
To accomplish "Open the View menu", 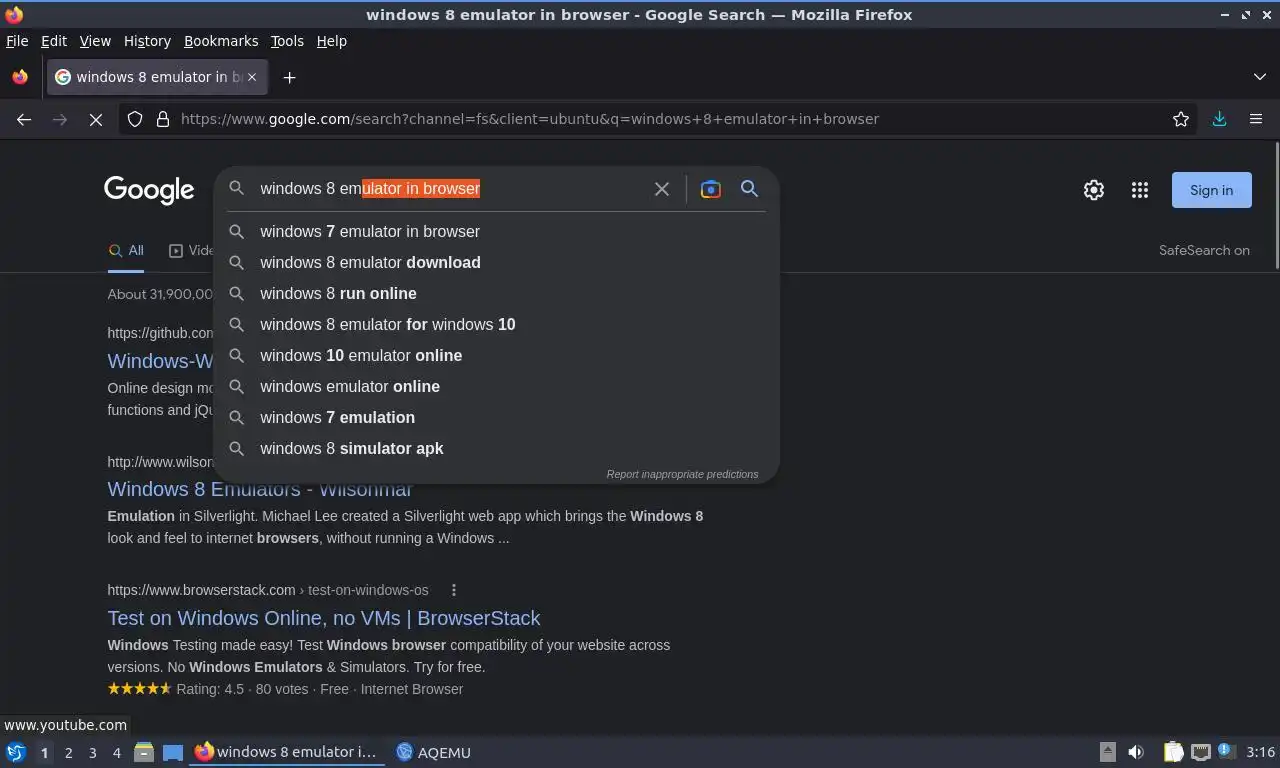I will [x=95, y=41].
